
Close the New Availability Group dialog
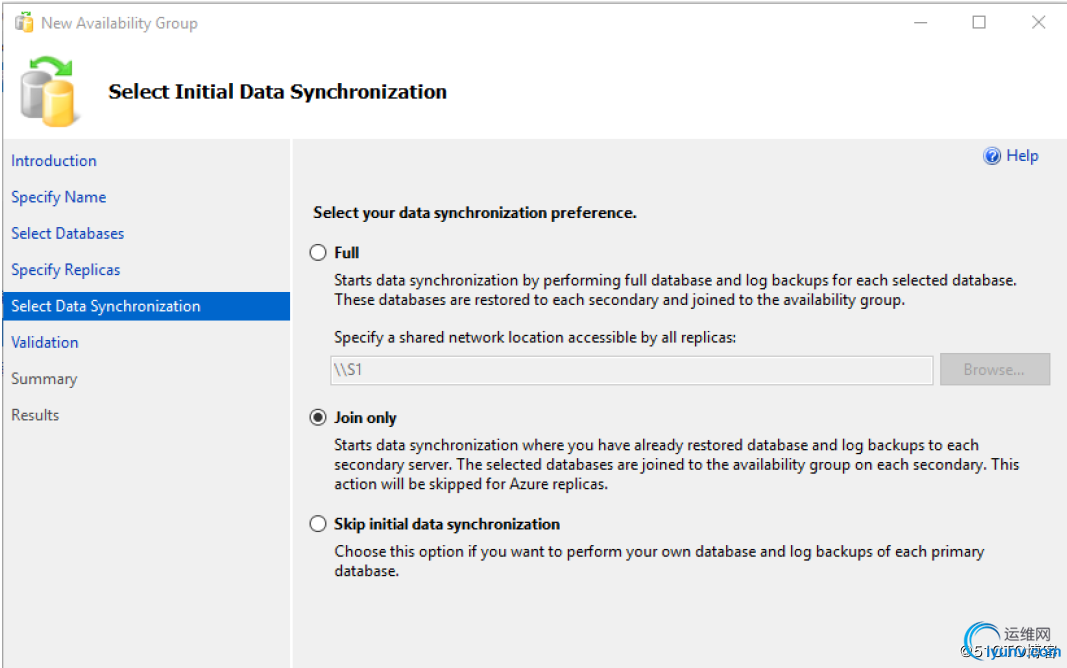1038,23
